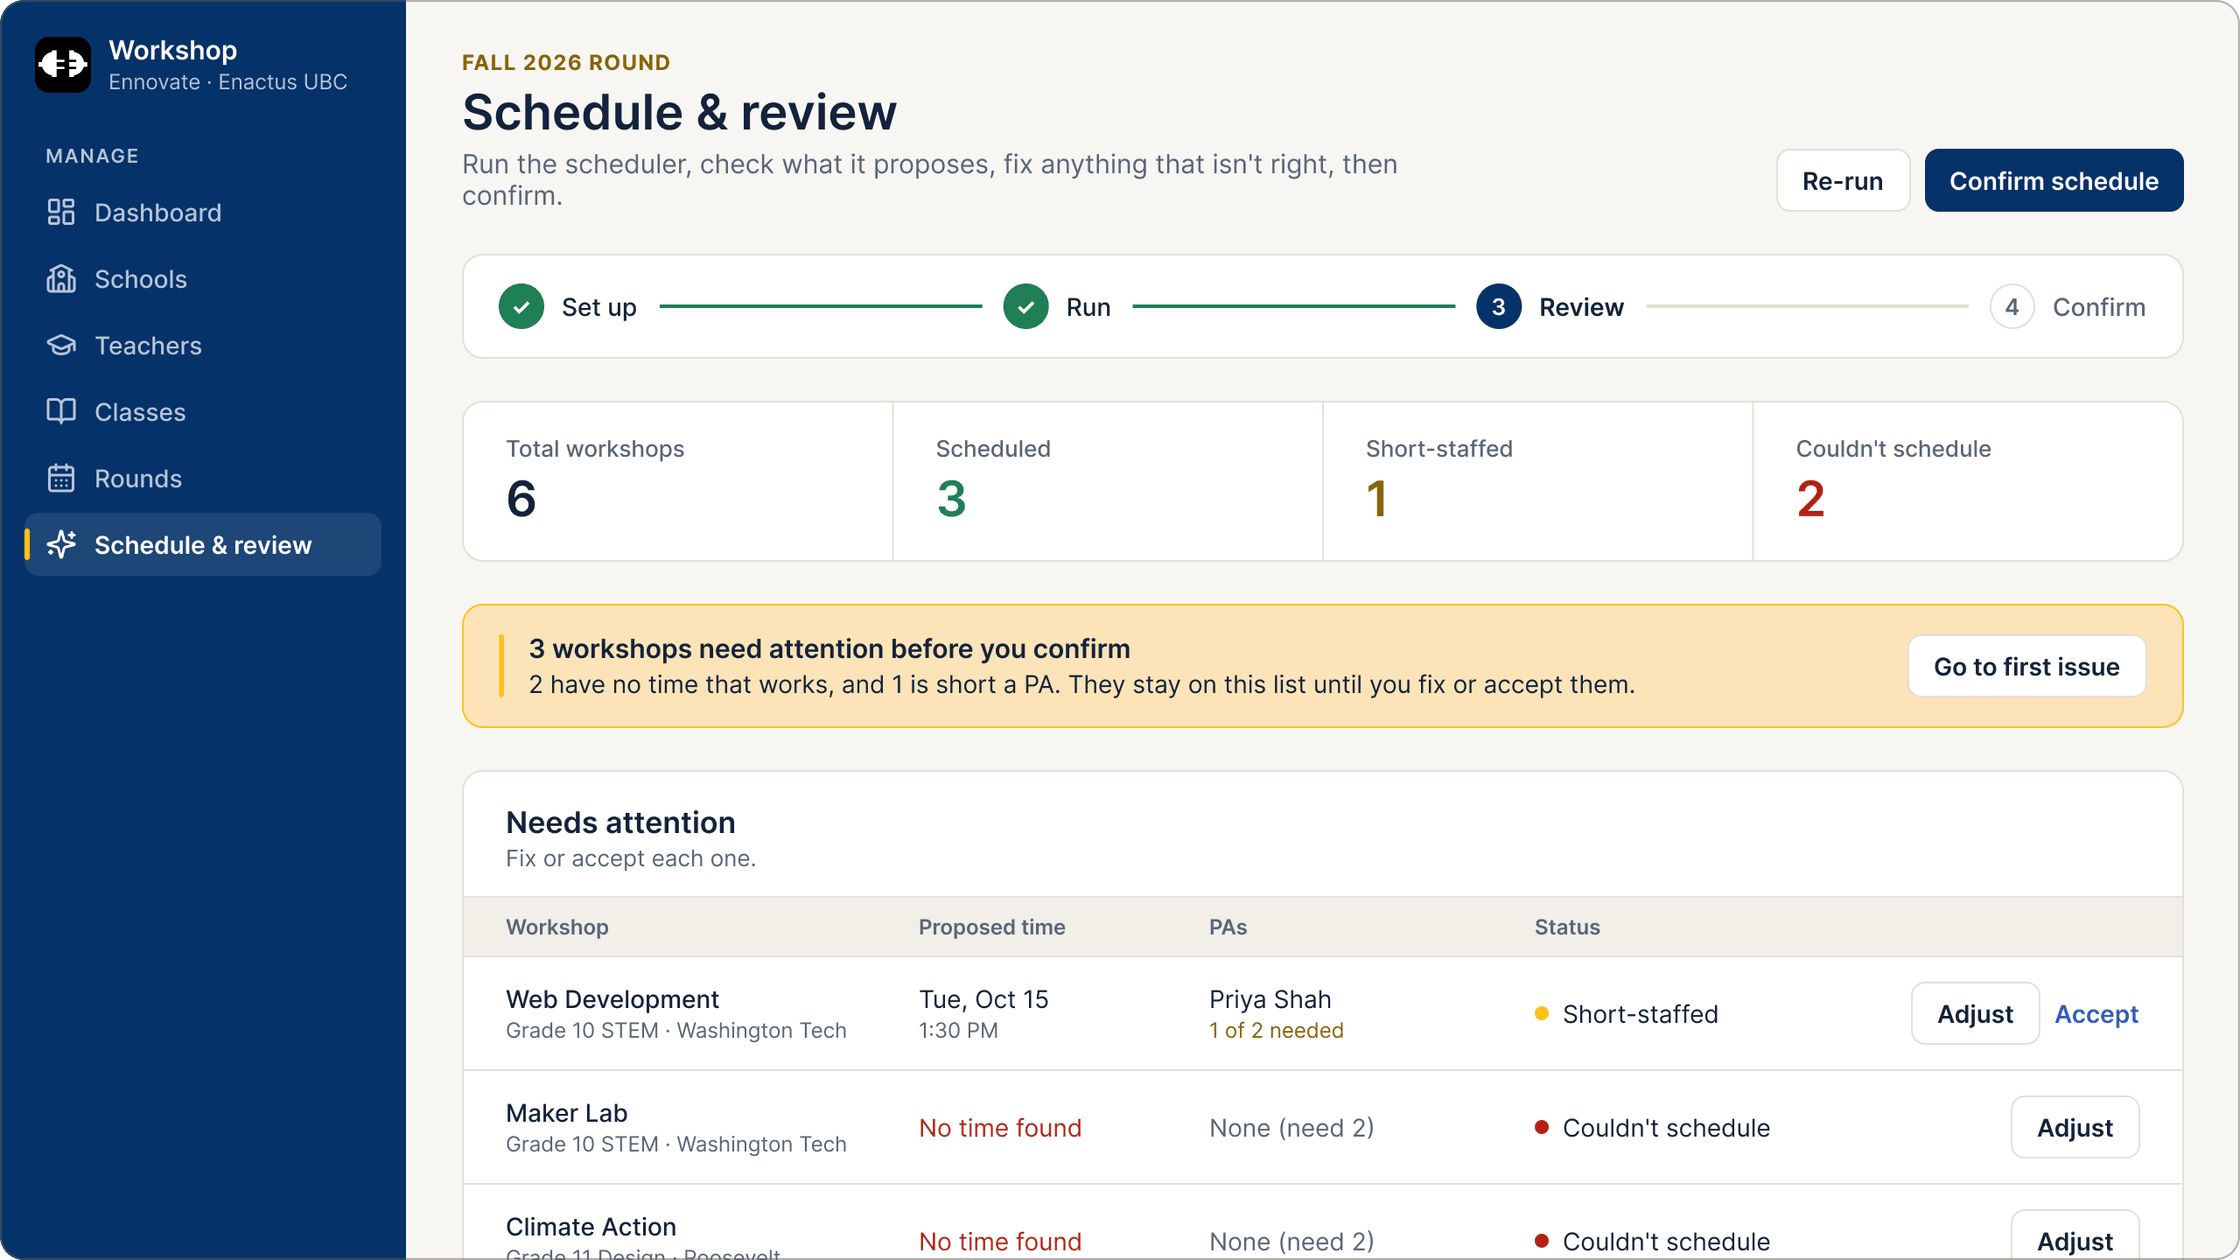Click the Teachers graduation cap icon
Screen dimensions: 2240x1260
click(x=61, y=345)
